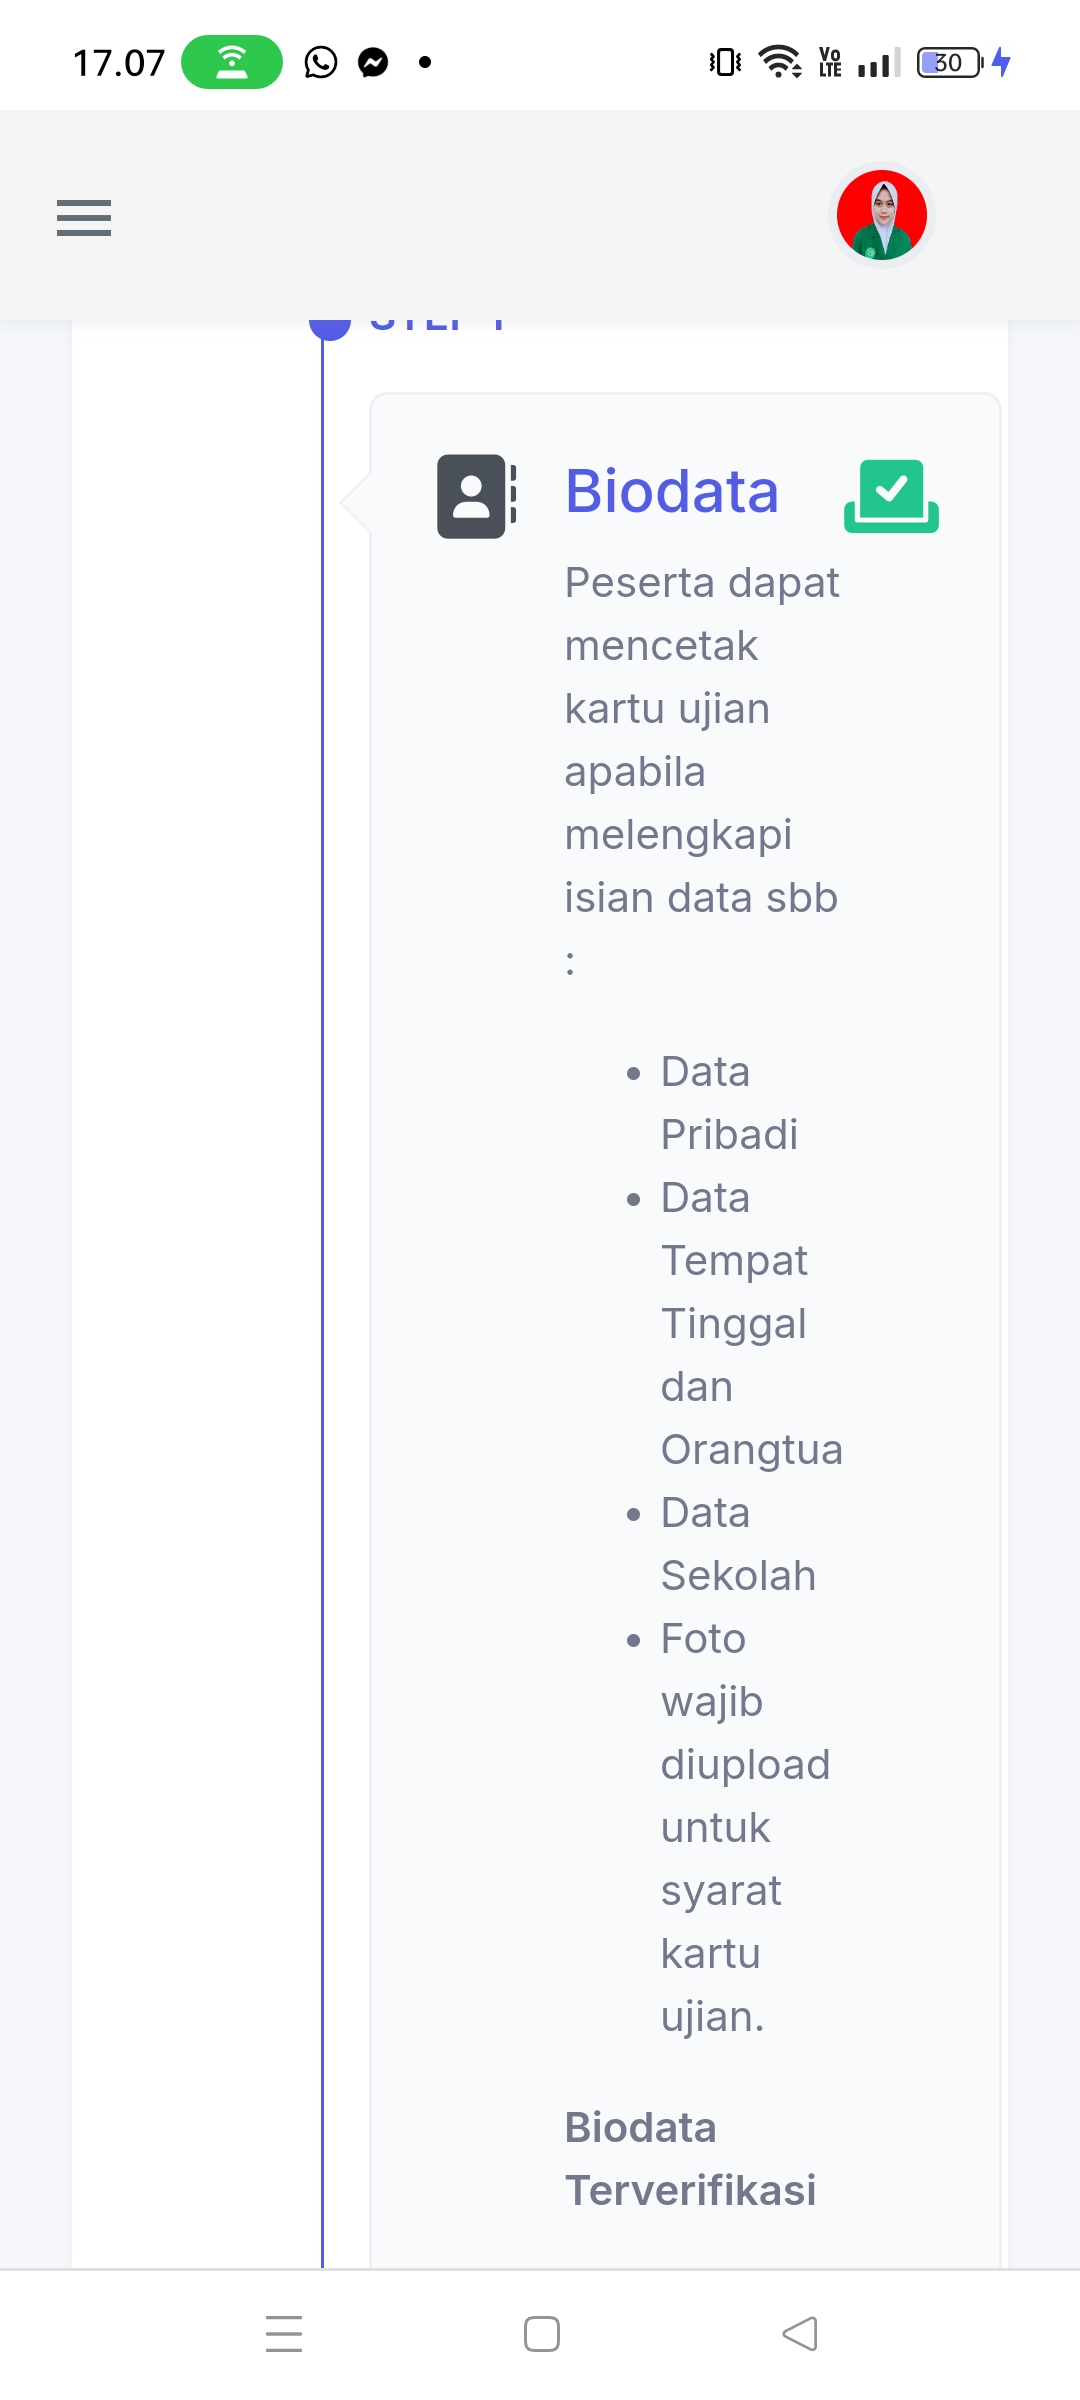Screen dimensions: 1080x2400
Task: Tap the VoLTE status indicator
Action: [830, 62]
